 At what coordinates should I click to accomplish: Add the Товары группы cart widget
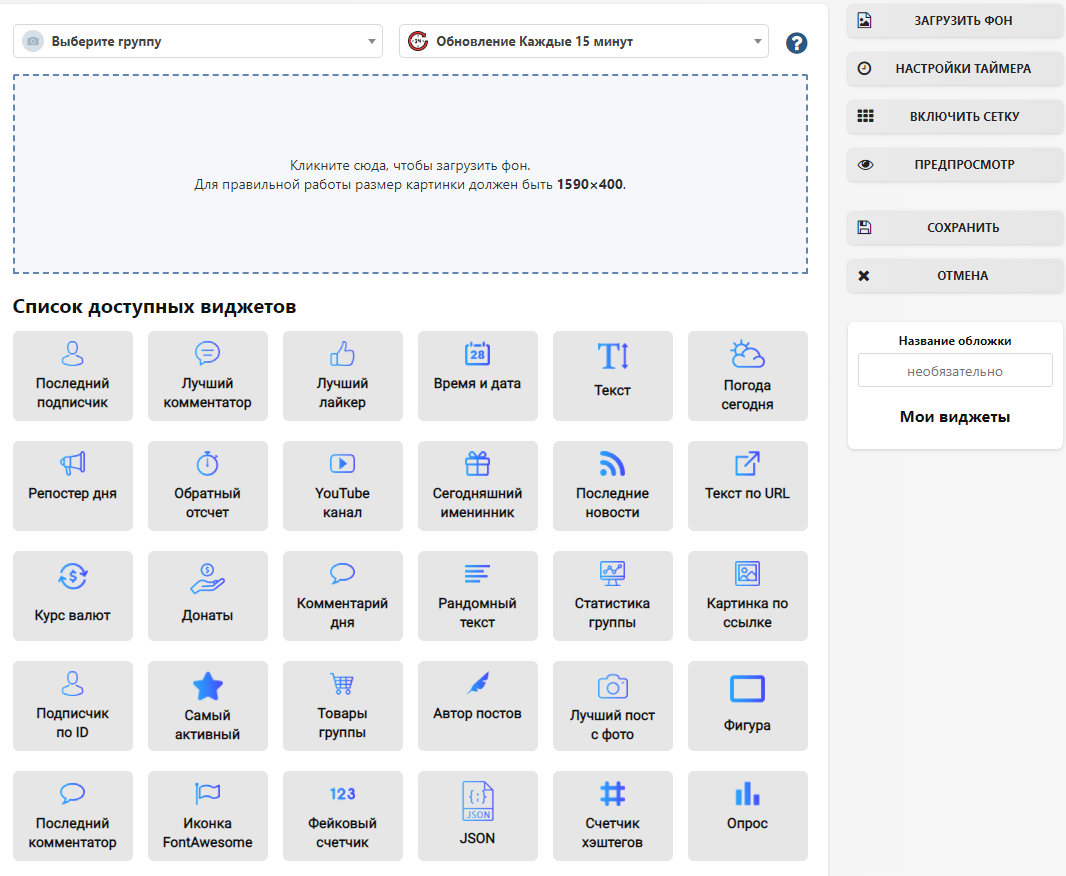pos(342,706)
